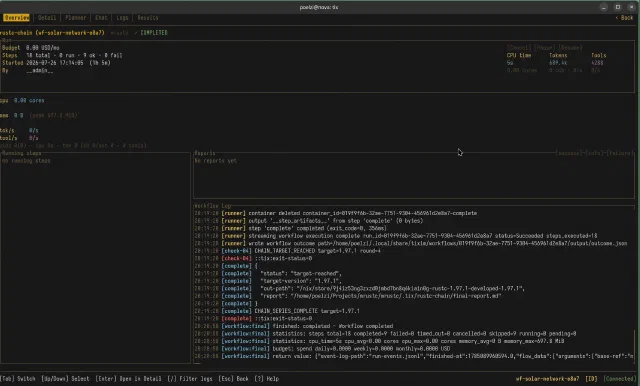
Task: Click 'wf-solar-network-a8a7' in the status bar
Action: pos(547,379)
